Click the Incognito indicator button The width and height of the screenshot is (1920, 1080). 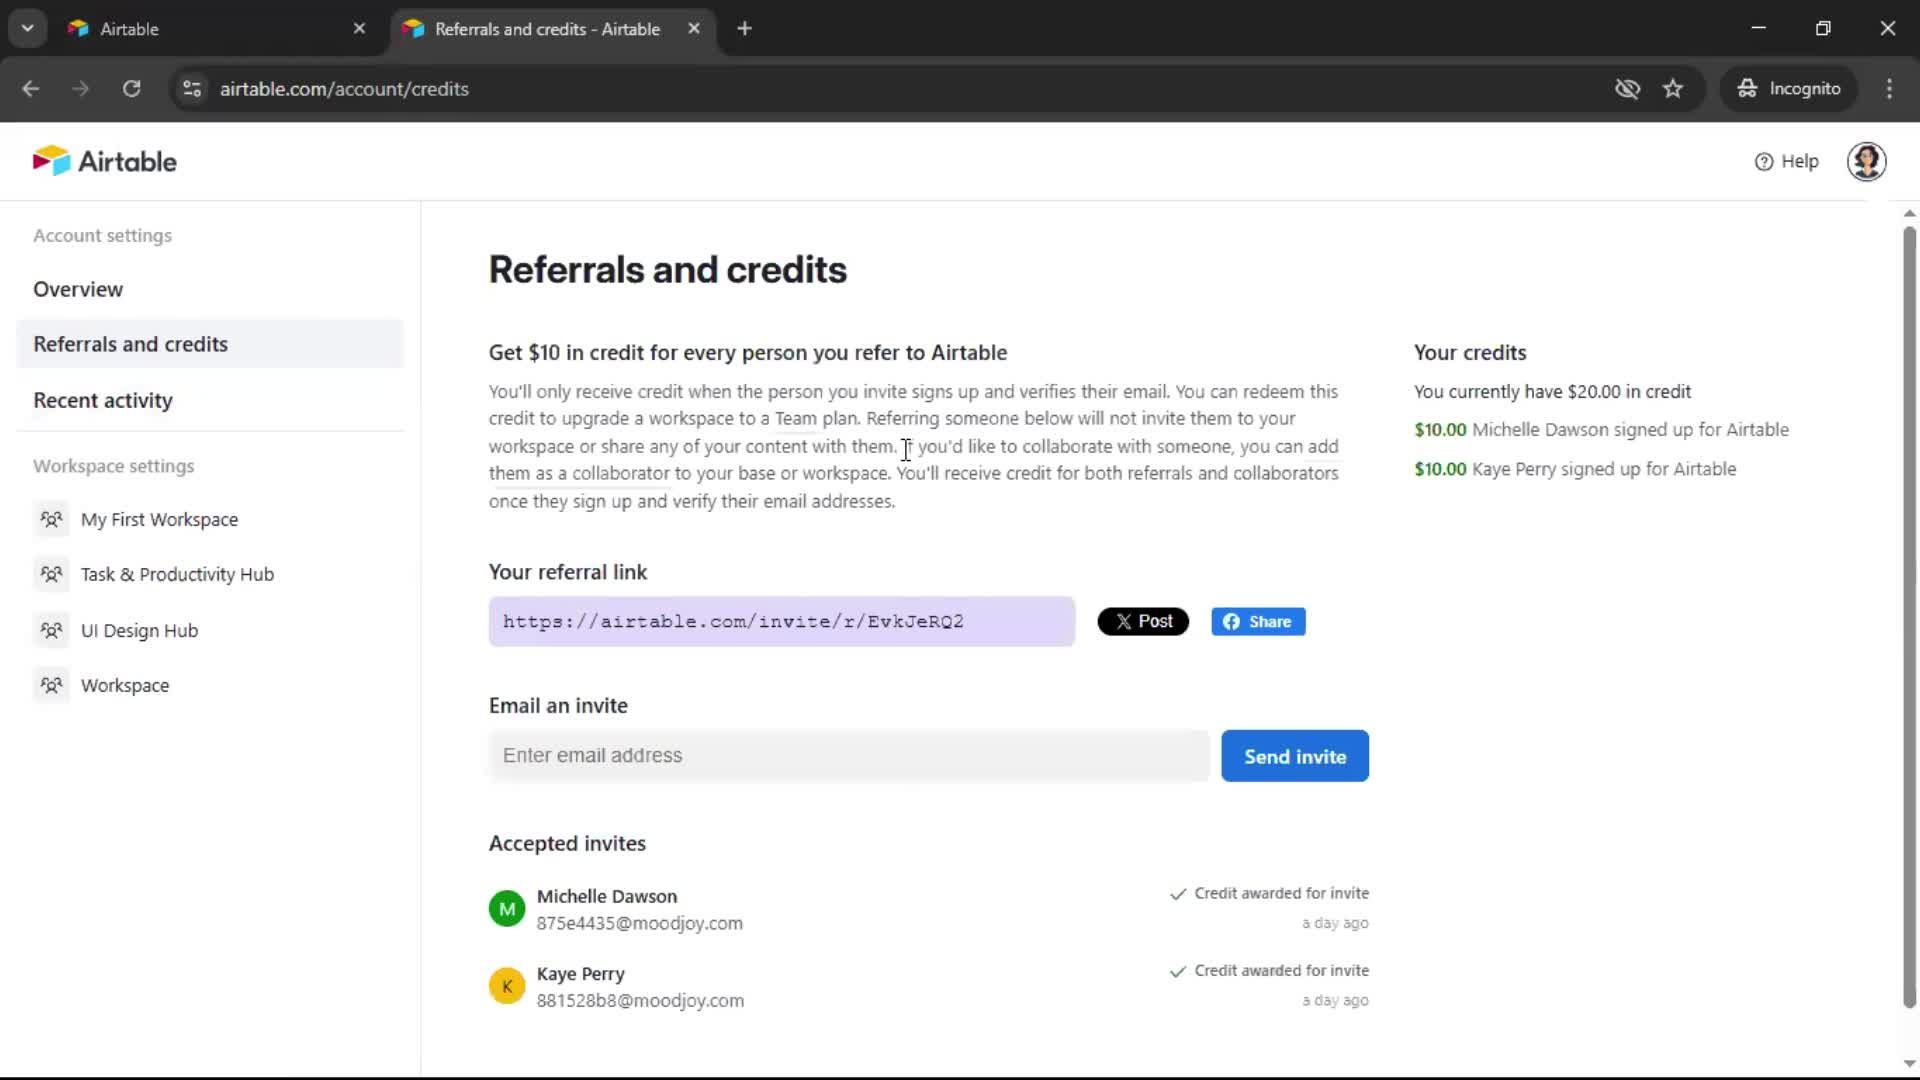click(x=1789, y=89)
